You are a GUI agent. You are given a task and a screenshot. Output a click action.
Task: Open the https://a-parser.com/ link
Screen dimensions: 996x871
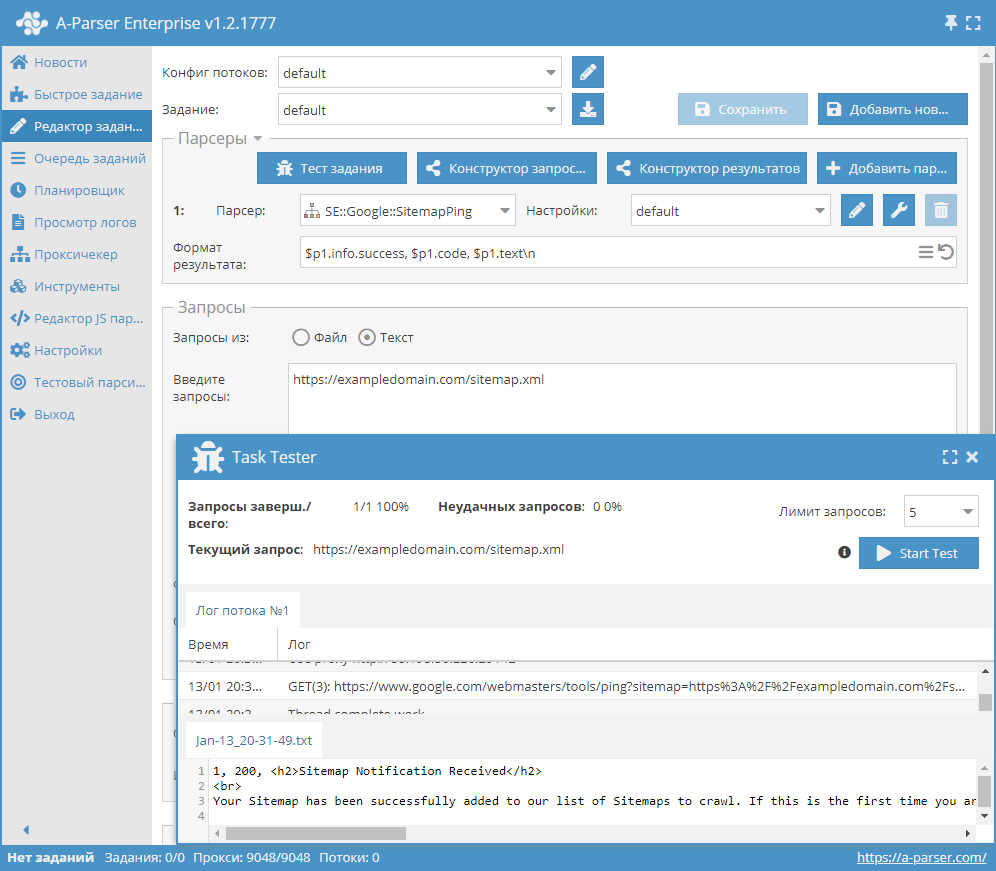point(921,857)
